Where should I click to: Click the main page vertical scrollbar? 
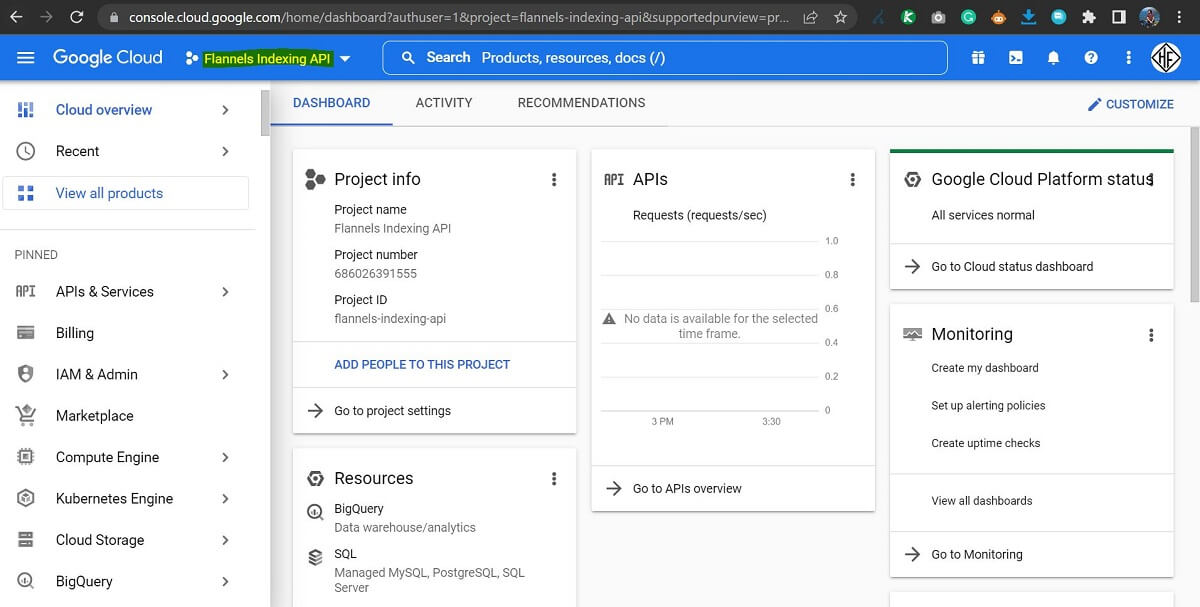point(1194,214)
